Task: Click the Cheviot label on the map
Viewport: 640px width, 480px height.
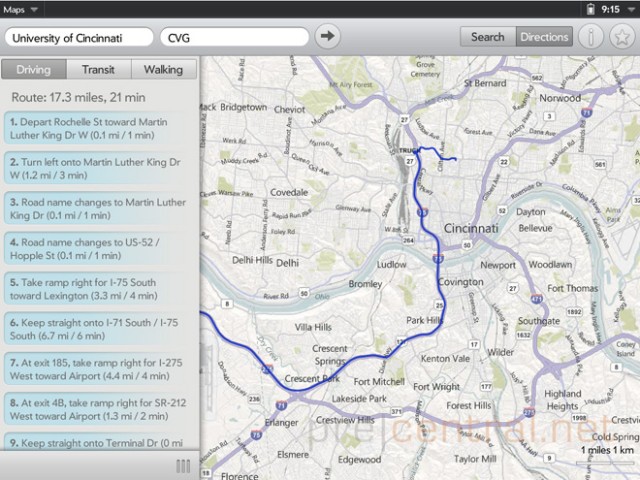Action: coord(289,109)
